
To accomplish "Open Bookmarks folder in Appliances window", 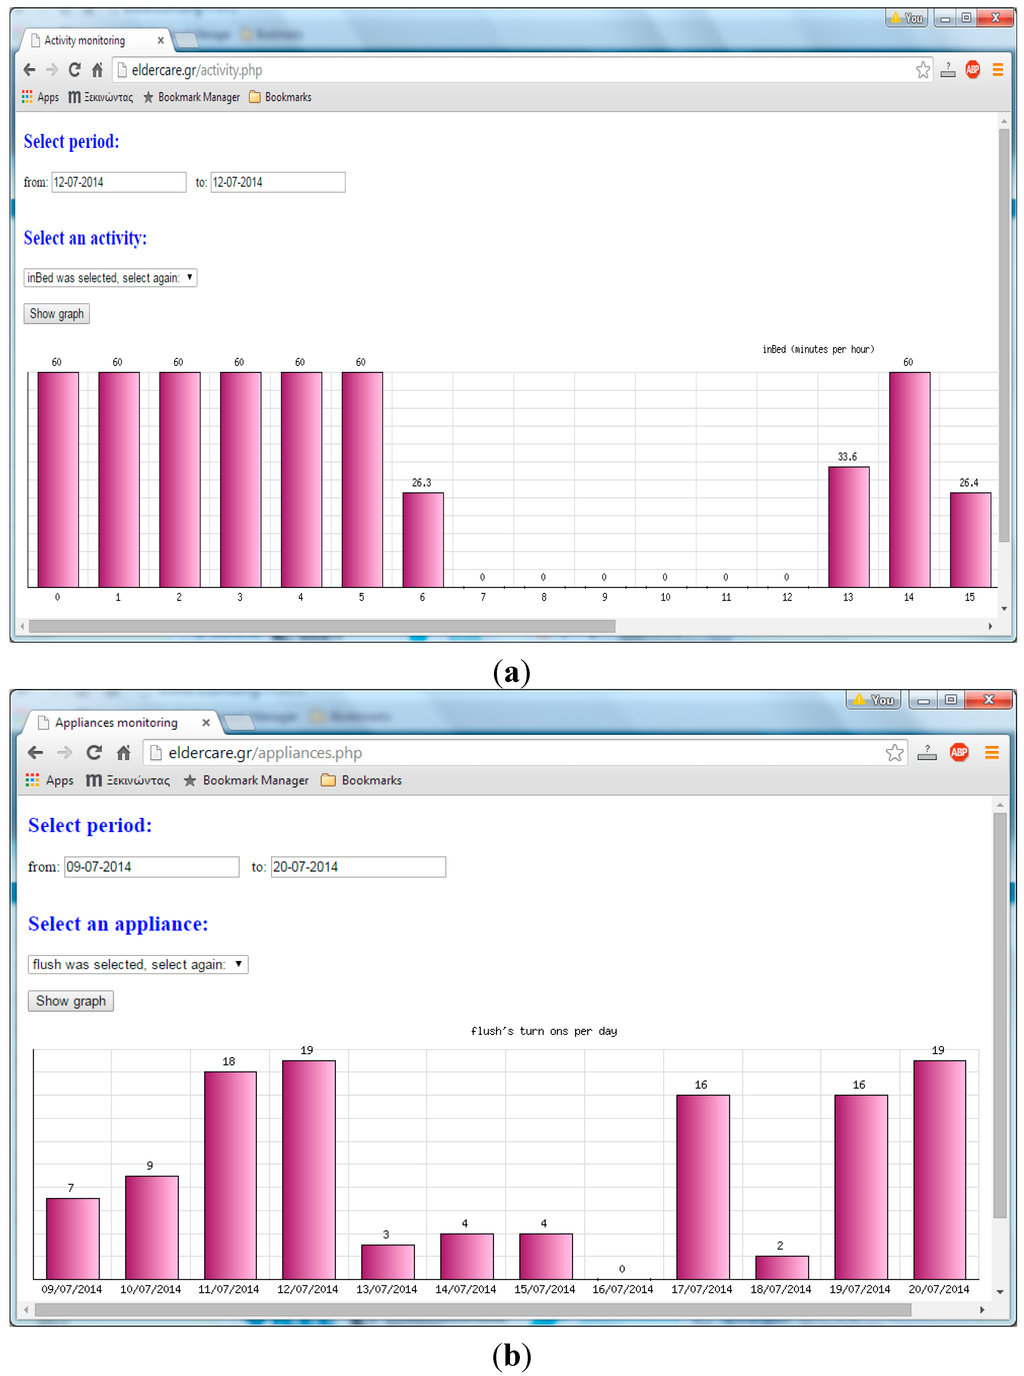I will click(361, 780).
